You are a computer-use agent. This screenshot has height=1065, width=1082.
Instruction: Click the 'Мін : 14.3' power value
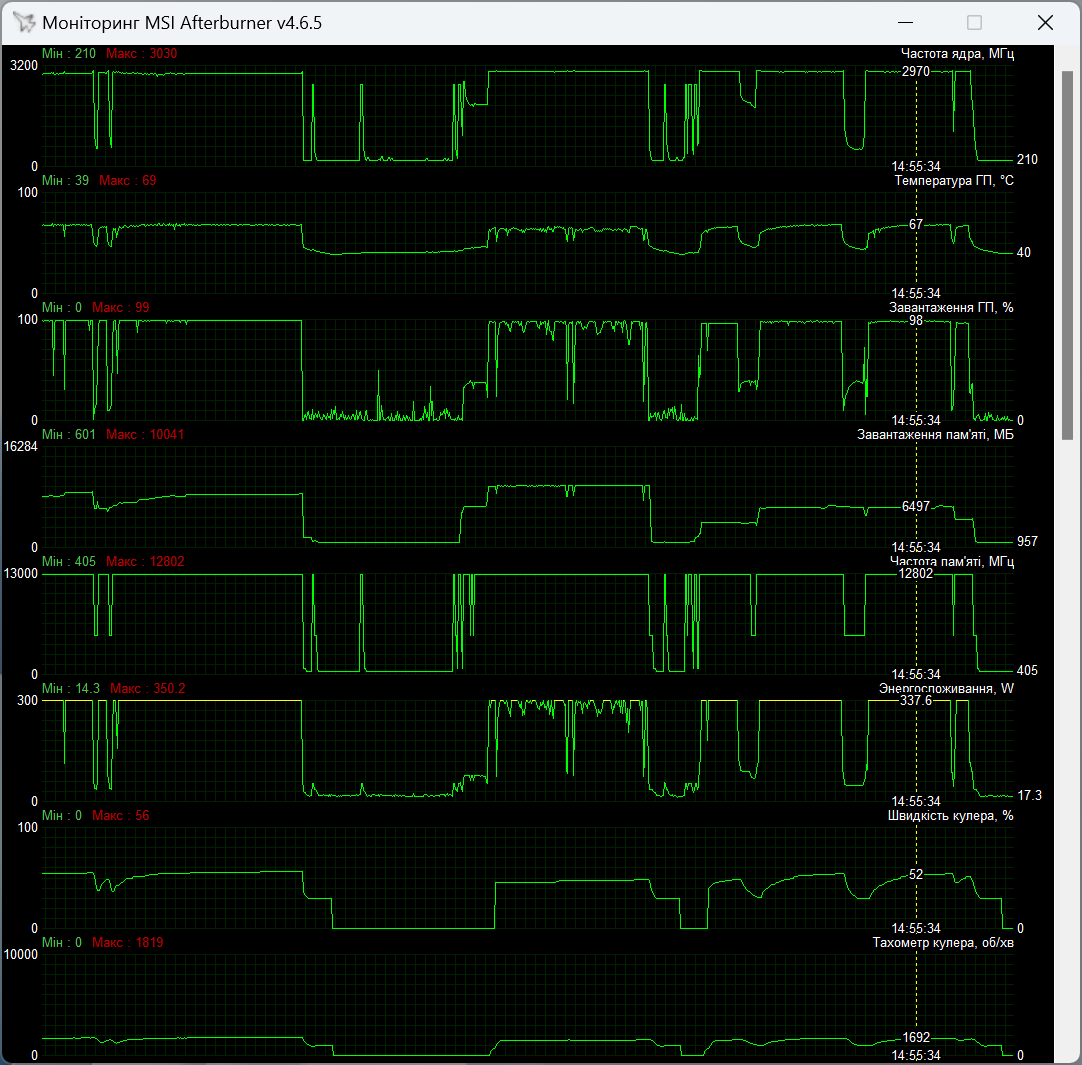[71, 689]
